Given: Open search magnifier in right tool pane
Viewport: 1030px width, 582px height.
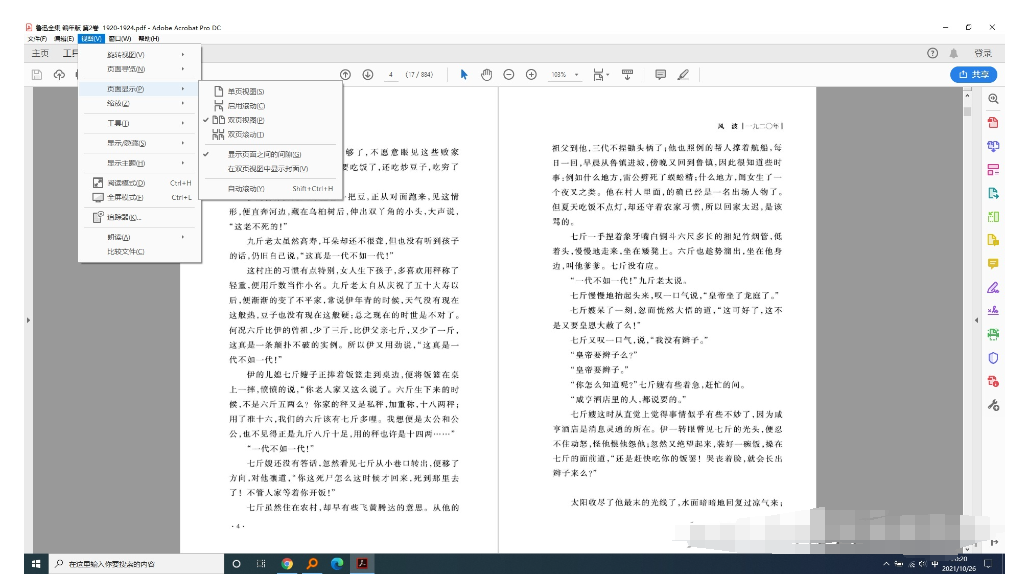Looking at the screenshot, I should click(x=993, y=99).
